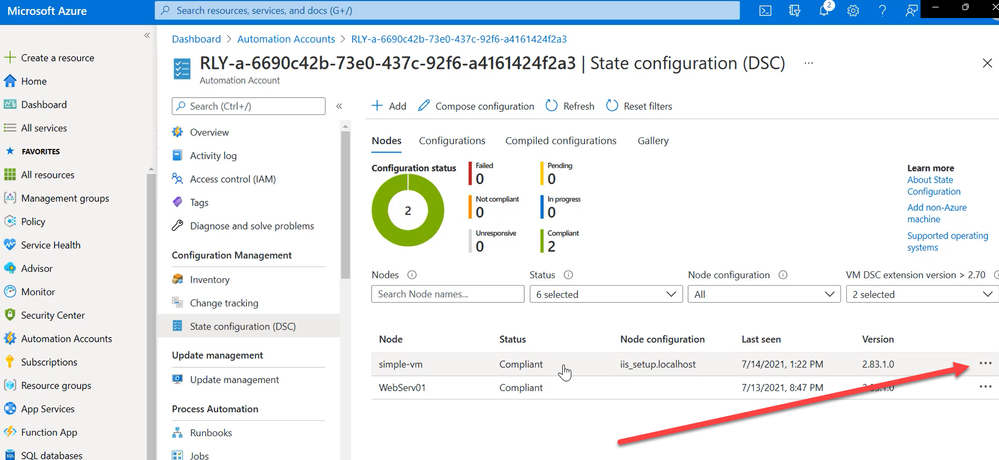The image size is (999, 460).
Task: Click Automation Accounts breadcrumb link
Action: coord(286,39)
